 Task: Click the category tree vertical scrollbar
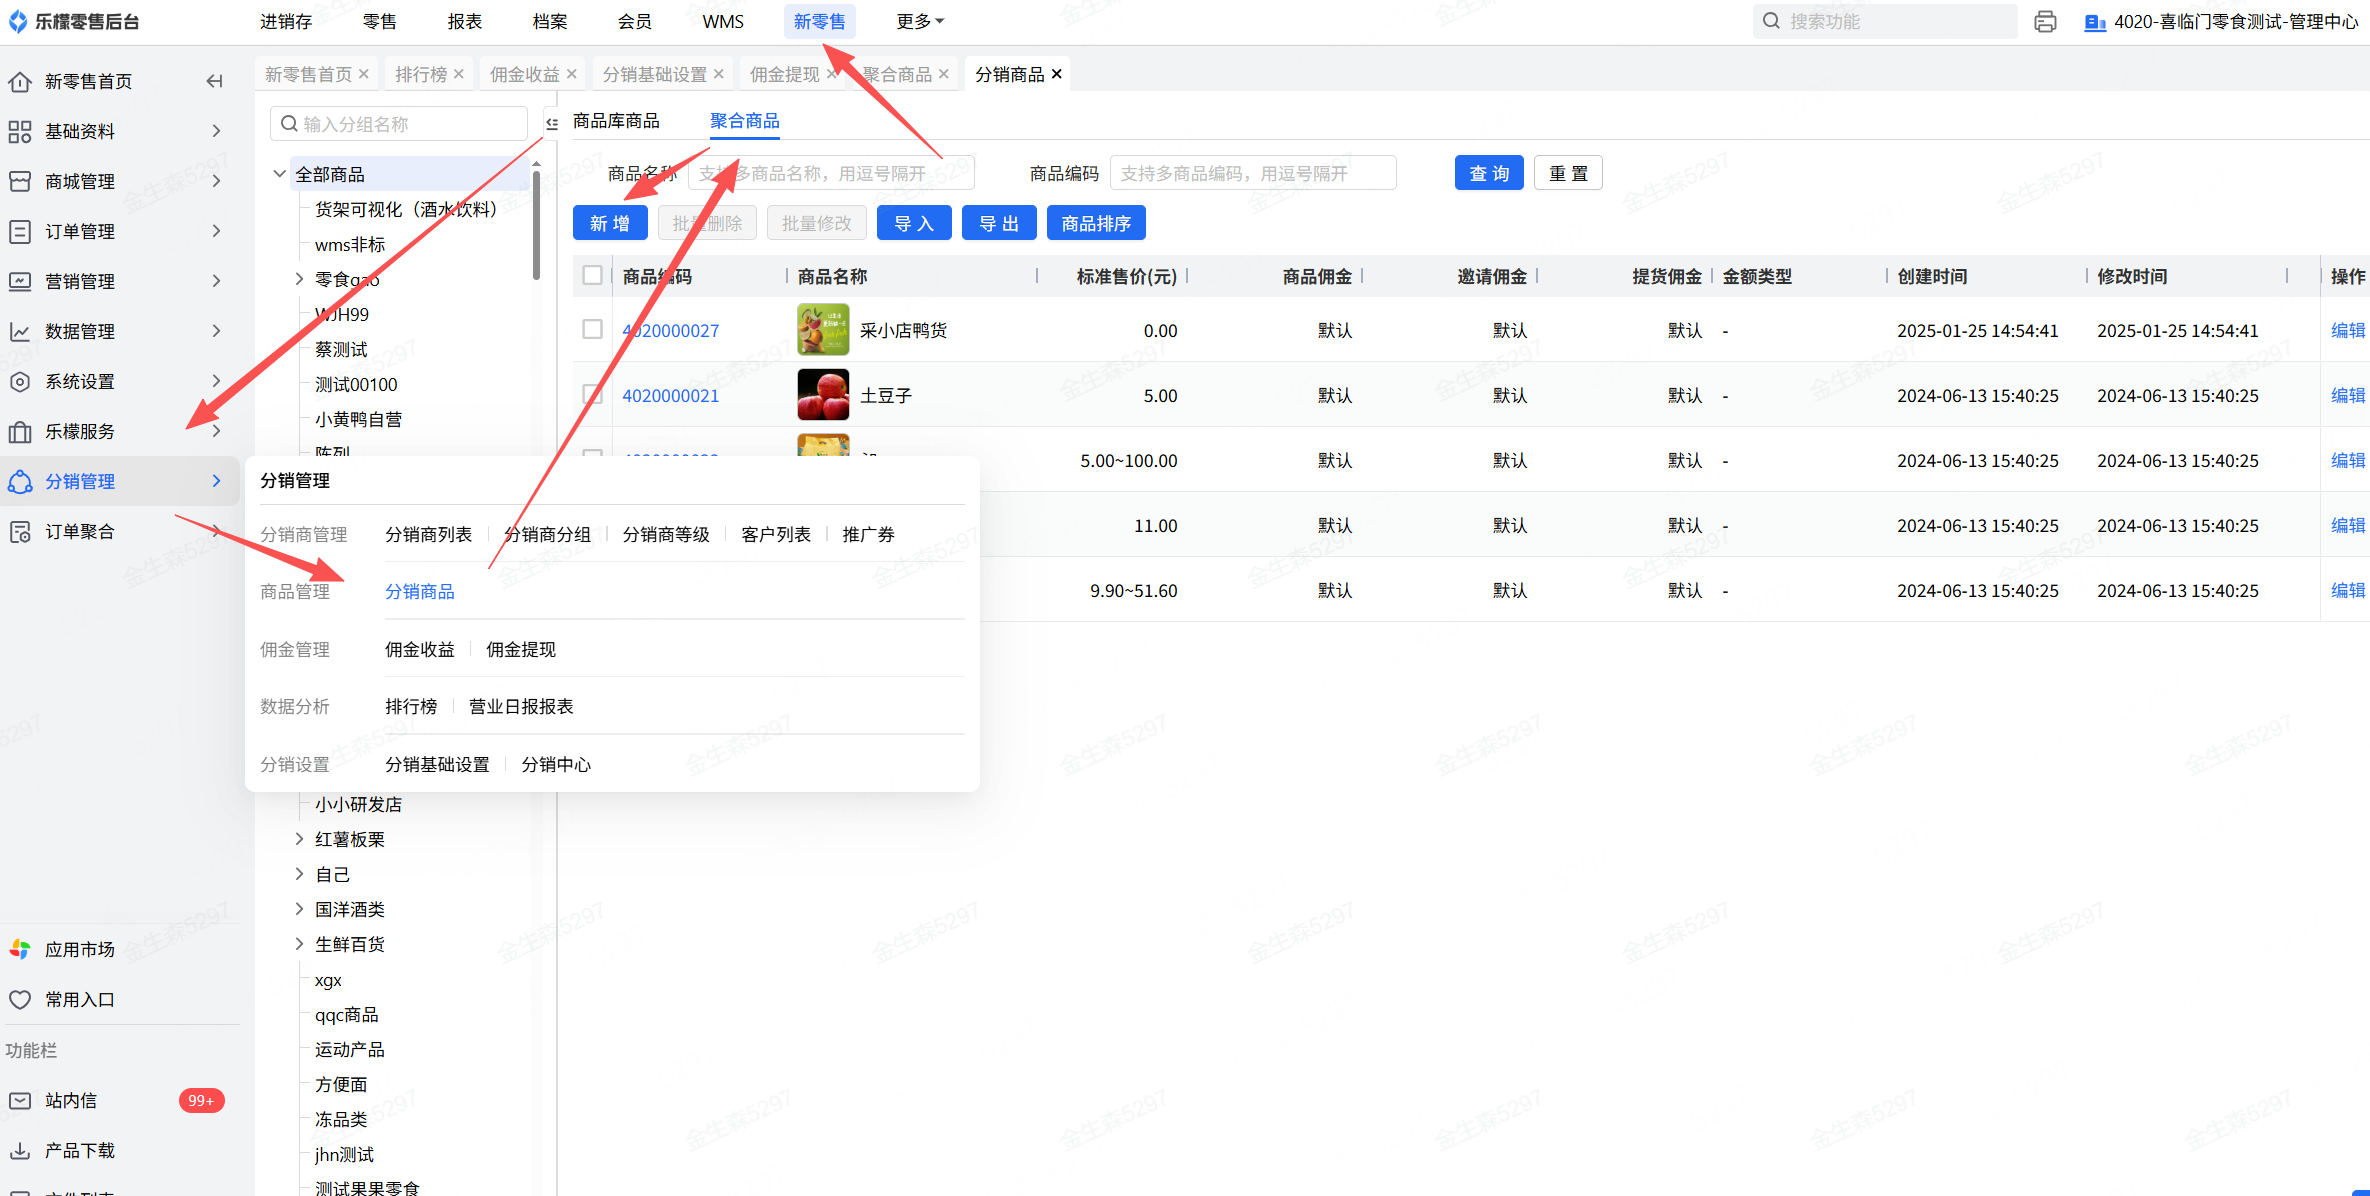[537, 225]
